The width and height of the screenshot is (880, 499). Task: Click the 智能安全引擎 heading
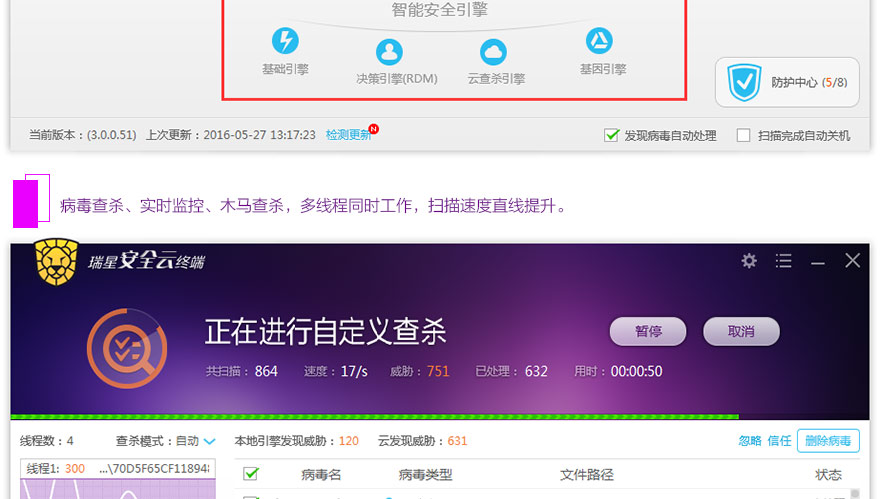click(439, 10)
